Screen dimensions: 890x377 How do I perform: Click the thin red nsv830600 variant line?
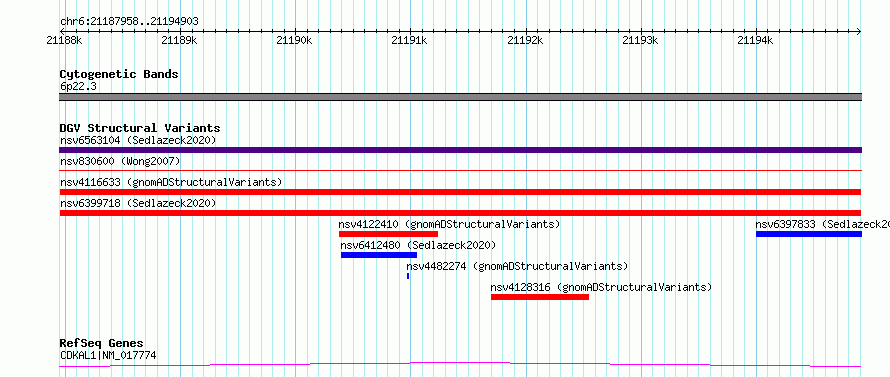tap(460, 170)
